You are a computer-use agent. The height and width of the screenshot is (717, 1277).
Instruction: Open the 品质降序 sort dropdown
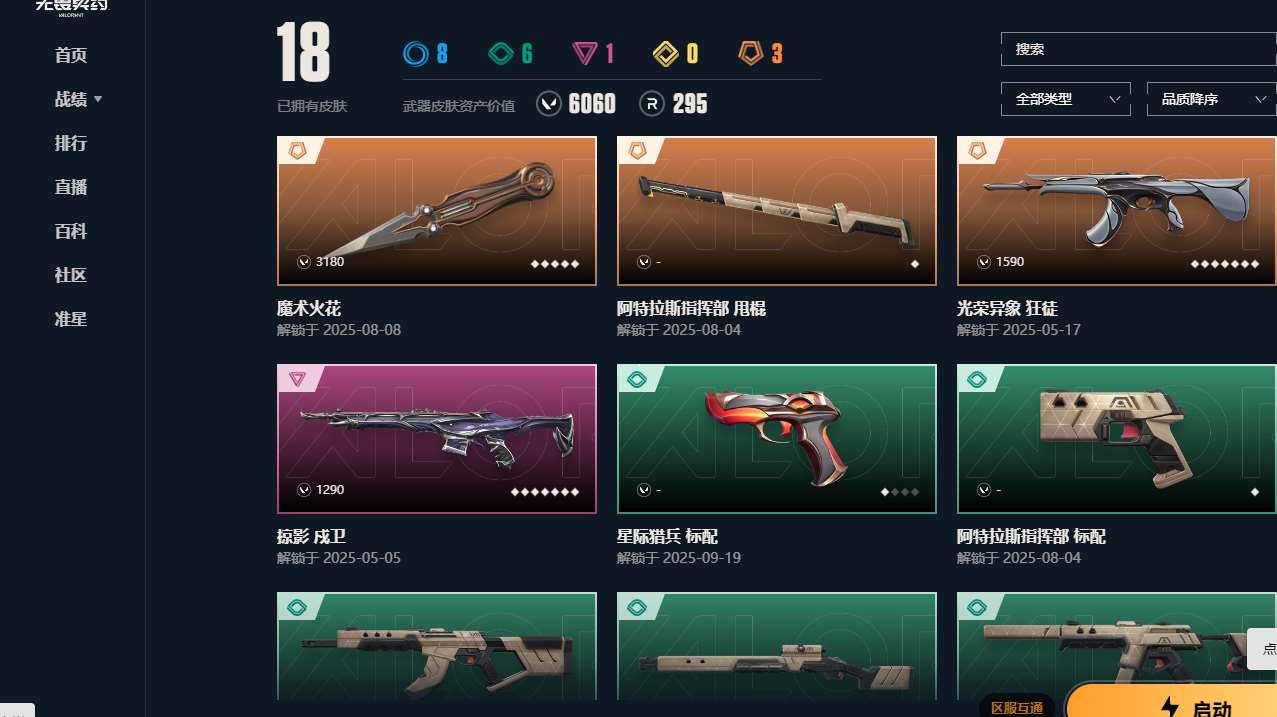pyautogui.click(x=1211, y=99)
